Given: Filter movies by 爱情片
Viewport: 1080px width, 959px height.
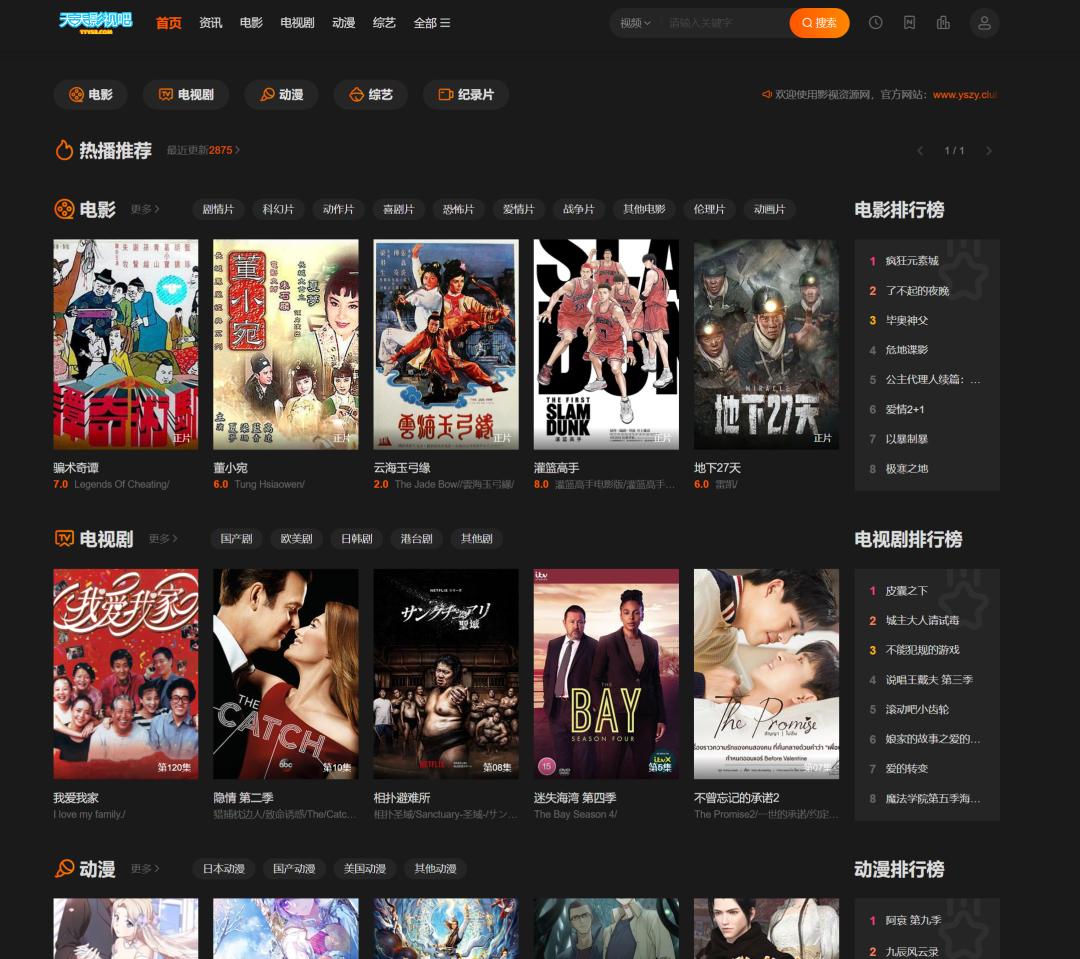Looking at the screenshot, I should (519, 209).
